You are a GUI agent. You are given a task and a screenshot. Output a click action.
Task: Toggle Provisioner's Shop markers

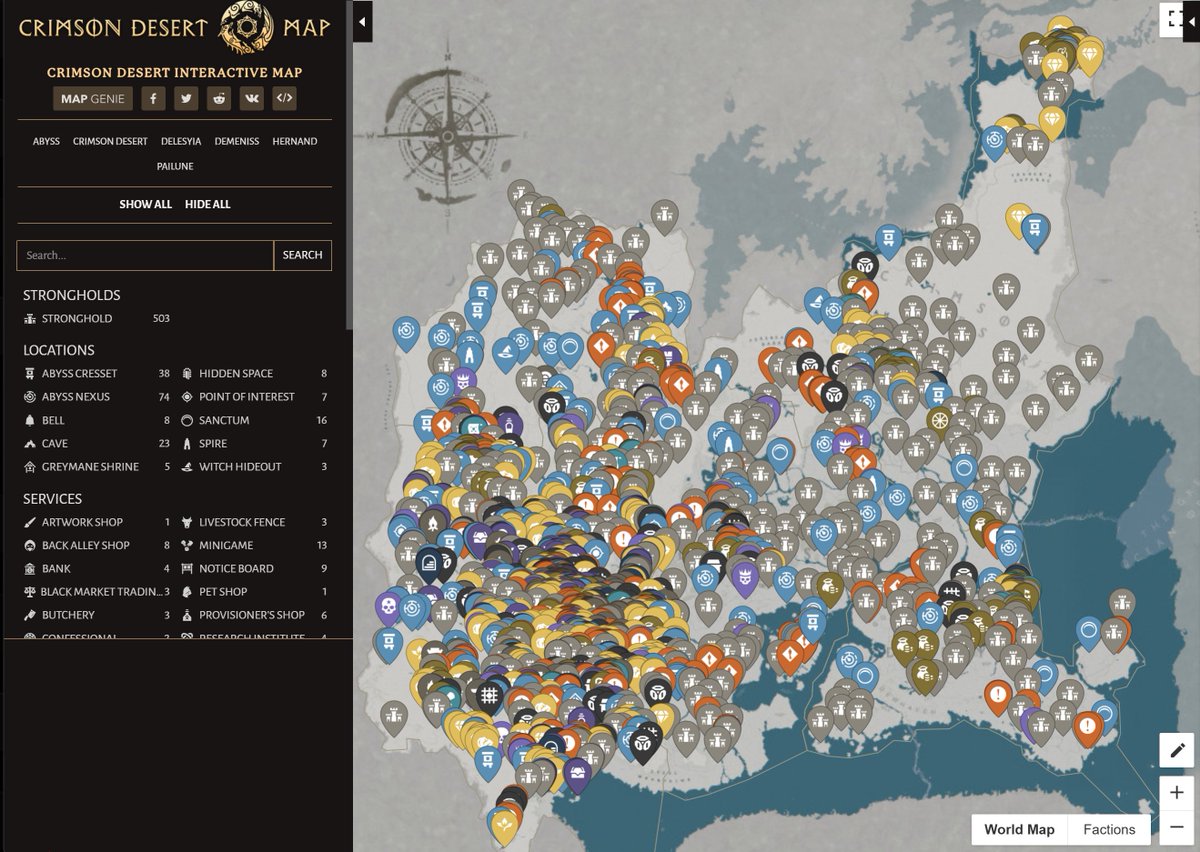[254, 615]
